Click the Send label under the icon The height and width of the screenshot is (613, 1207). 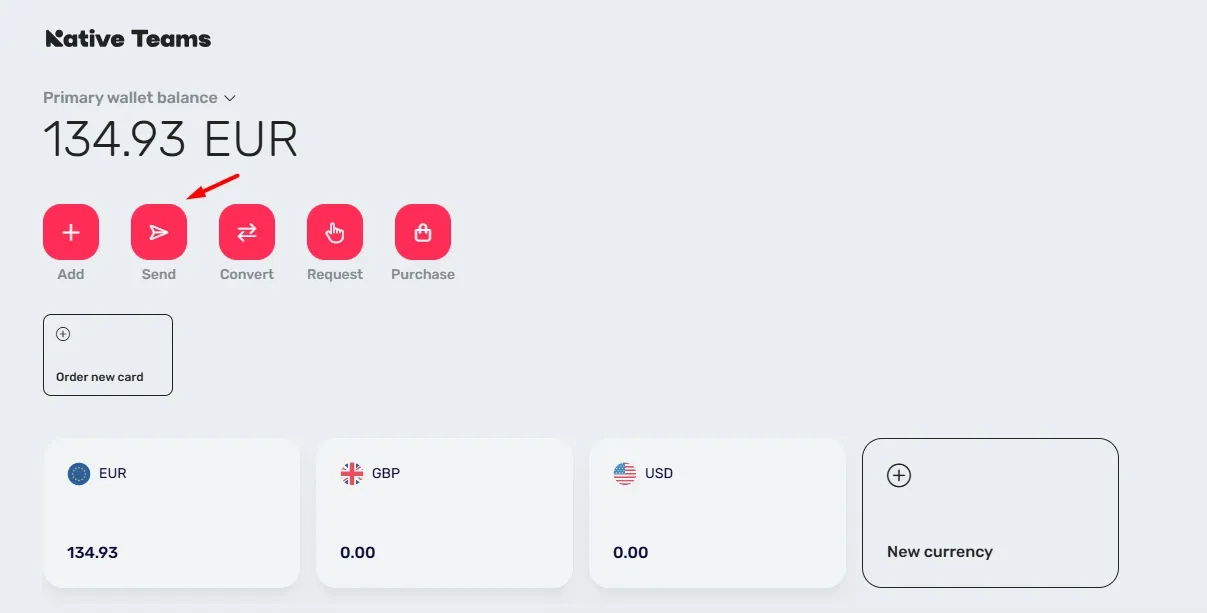coord(159,274)
